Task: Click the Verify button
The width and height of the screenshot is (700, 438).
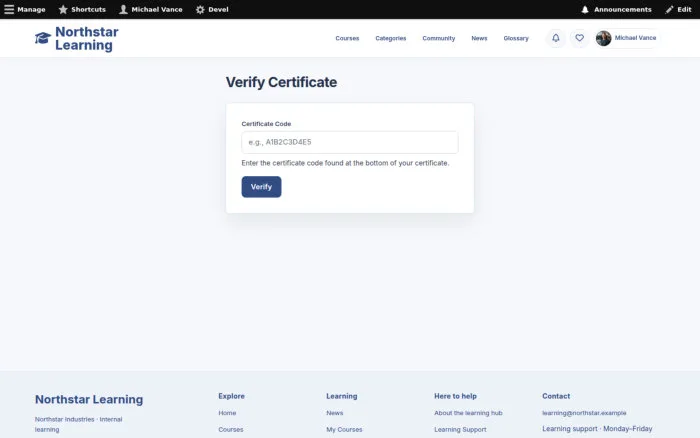Action: (x=261, y=187)
